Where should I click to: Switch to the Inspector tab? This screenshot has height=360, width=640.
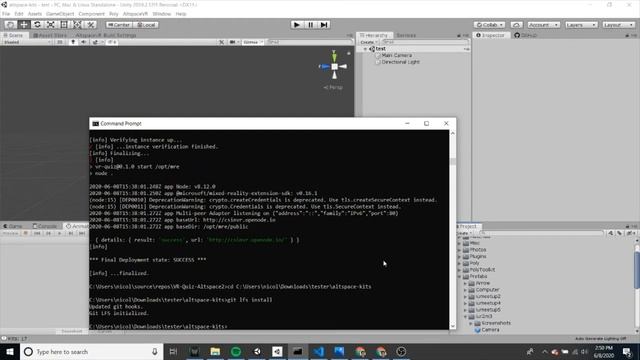490,36
